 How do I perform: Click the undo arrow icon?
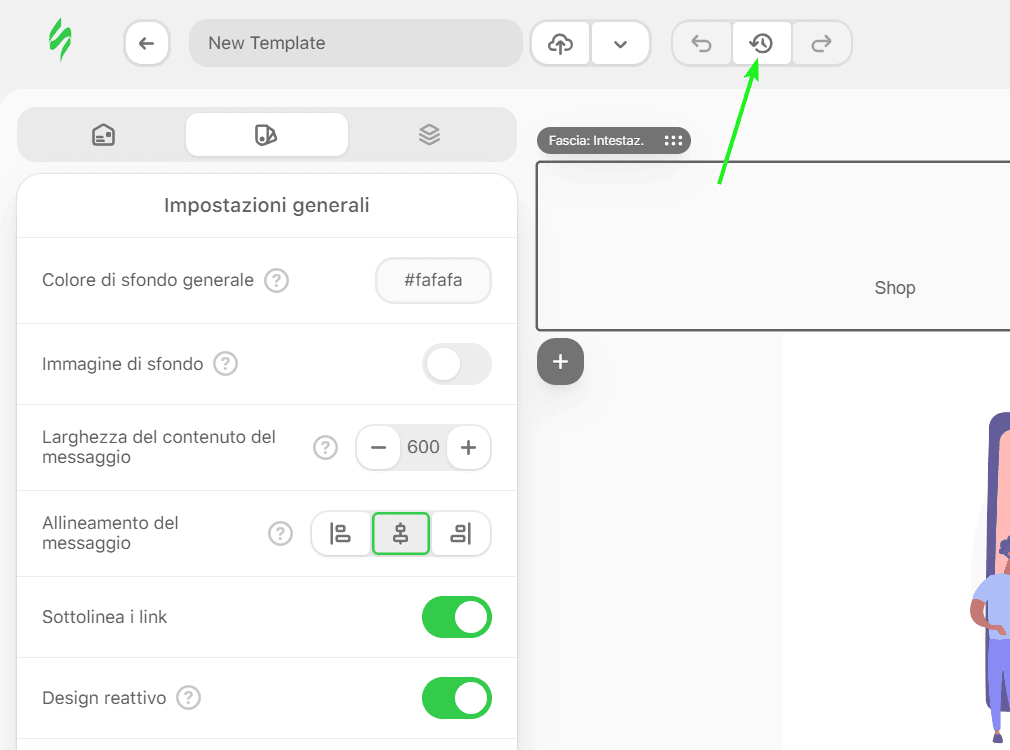pos(702,44)
